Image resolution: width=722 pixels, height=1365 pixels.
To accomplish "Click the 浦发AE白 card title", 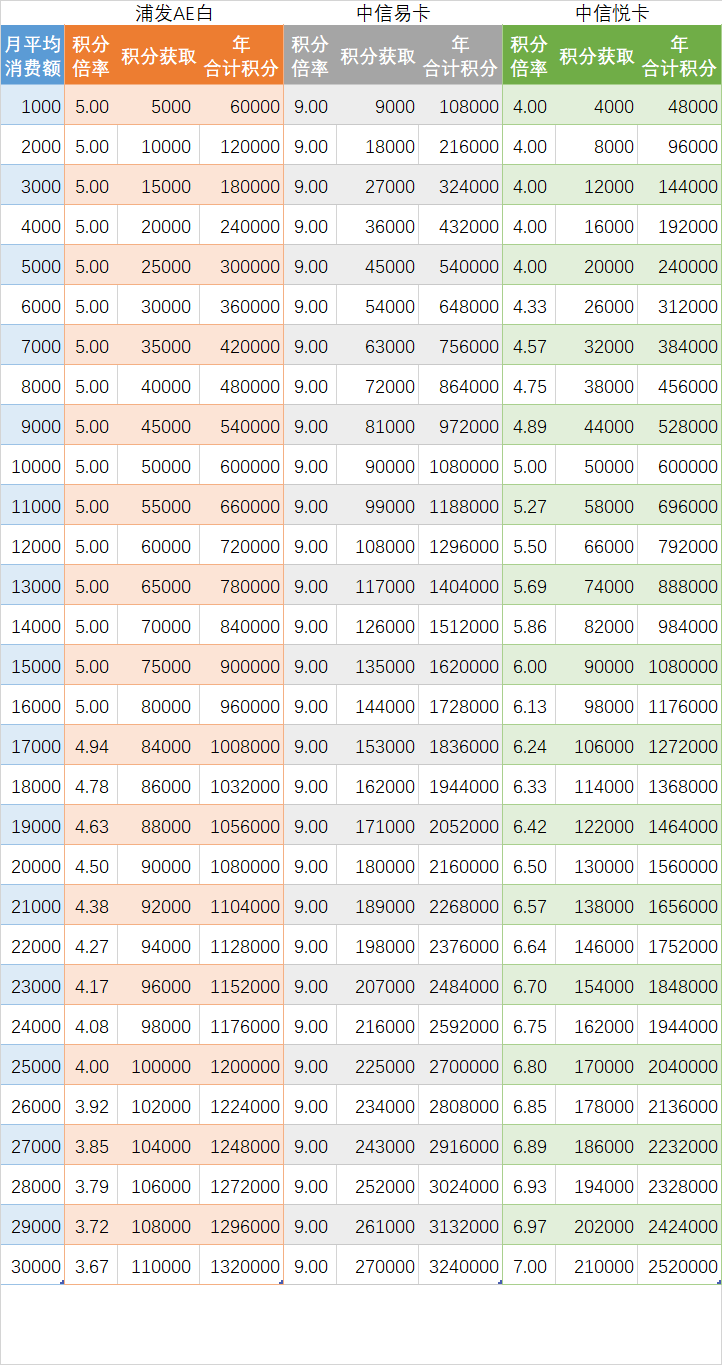I will click(174, 13).
